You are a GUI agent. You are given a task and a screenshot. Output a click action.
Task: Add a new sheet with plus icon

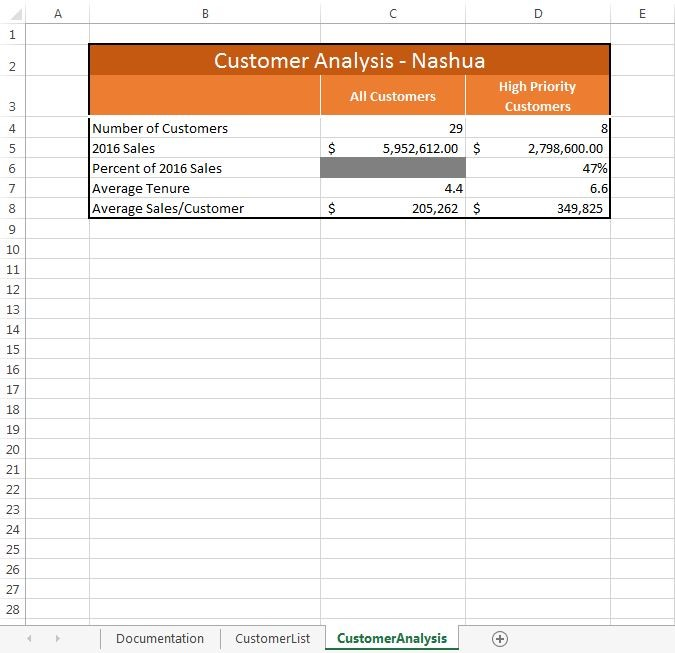click(499, 639)
